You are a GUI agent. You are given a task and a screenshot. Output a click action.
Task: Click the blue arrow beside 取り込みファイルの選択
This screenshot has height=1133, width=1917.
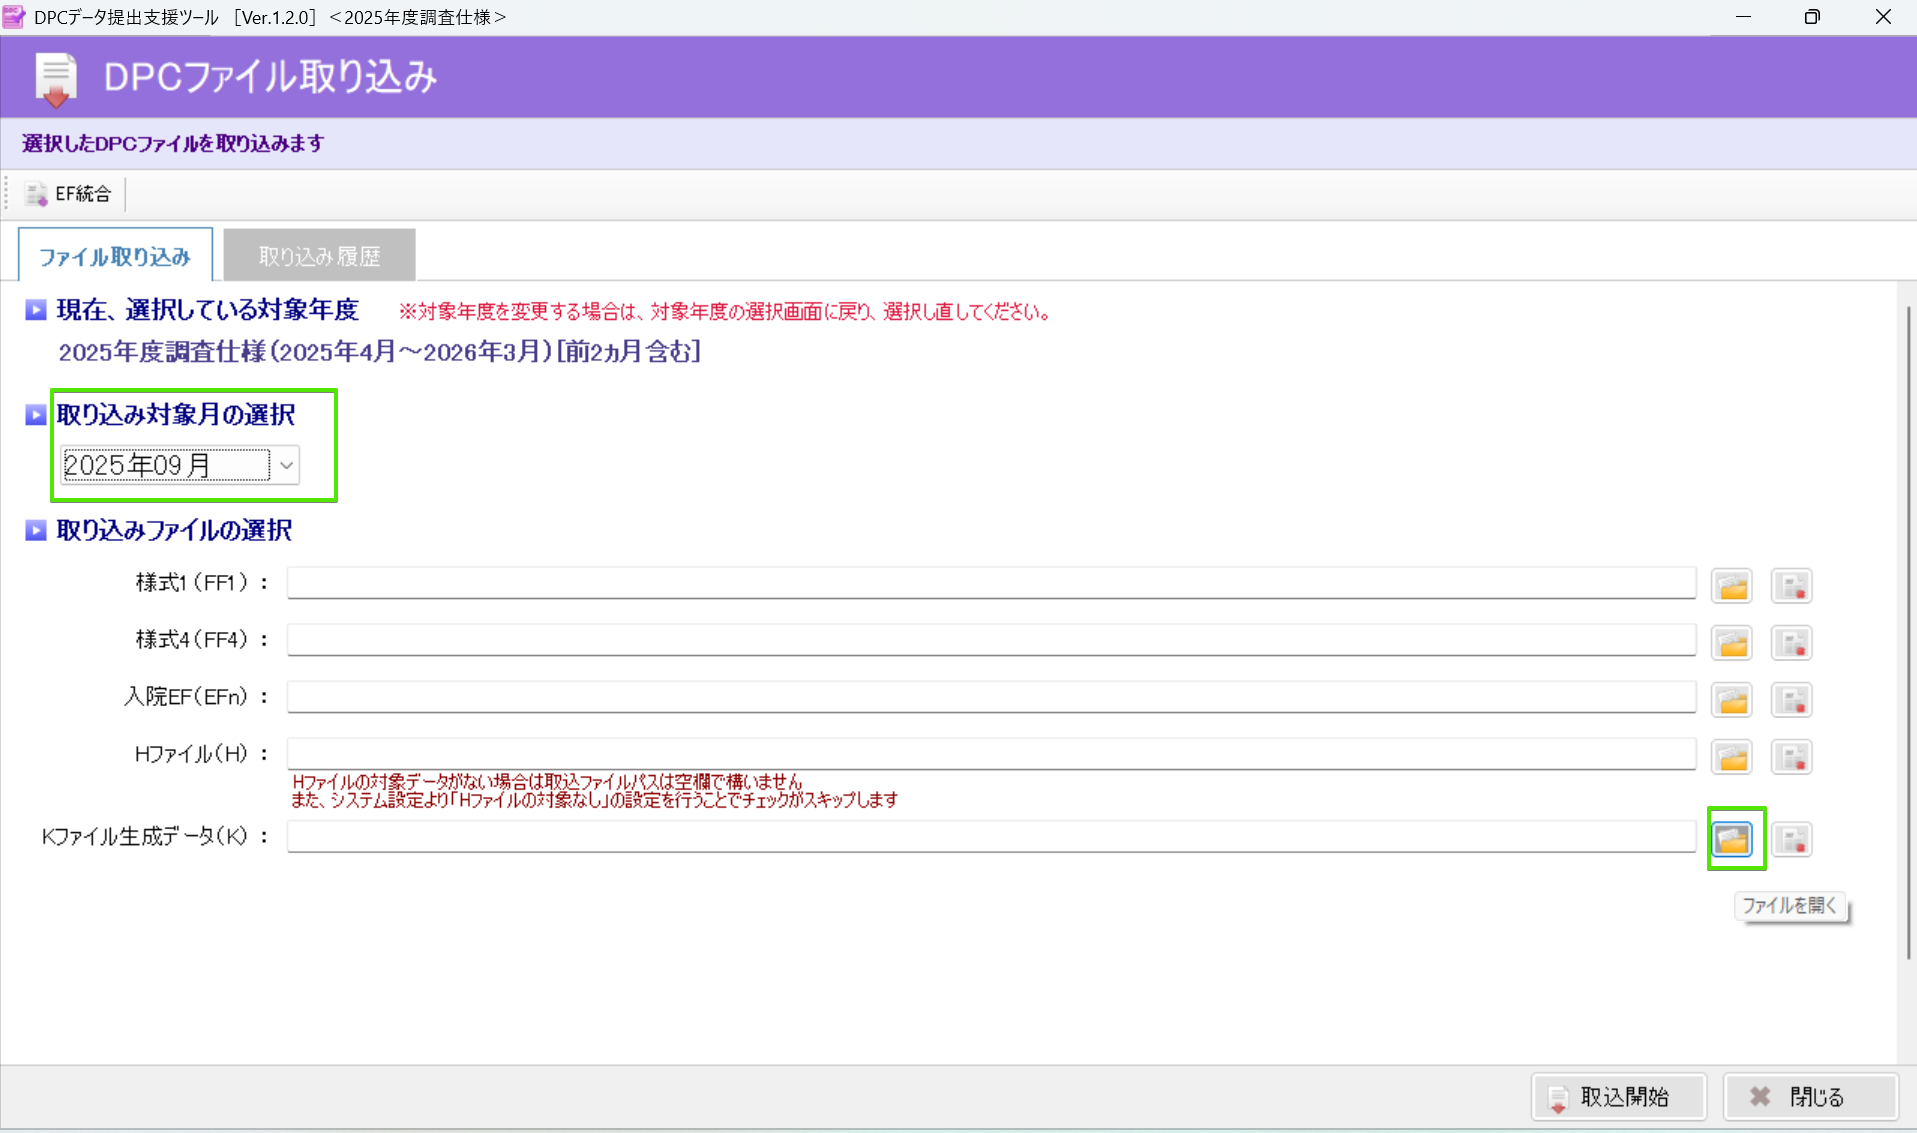(36, 530)
